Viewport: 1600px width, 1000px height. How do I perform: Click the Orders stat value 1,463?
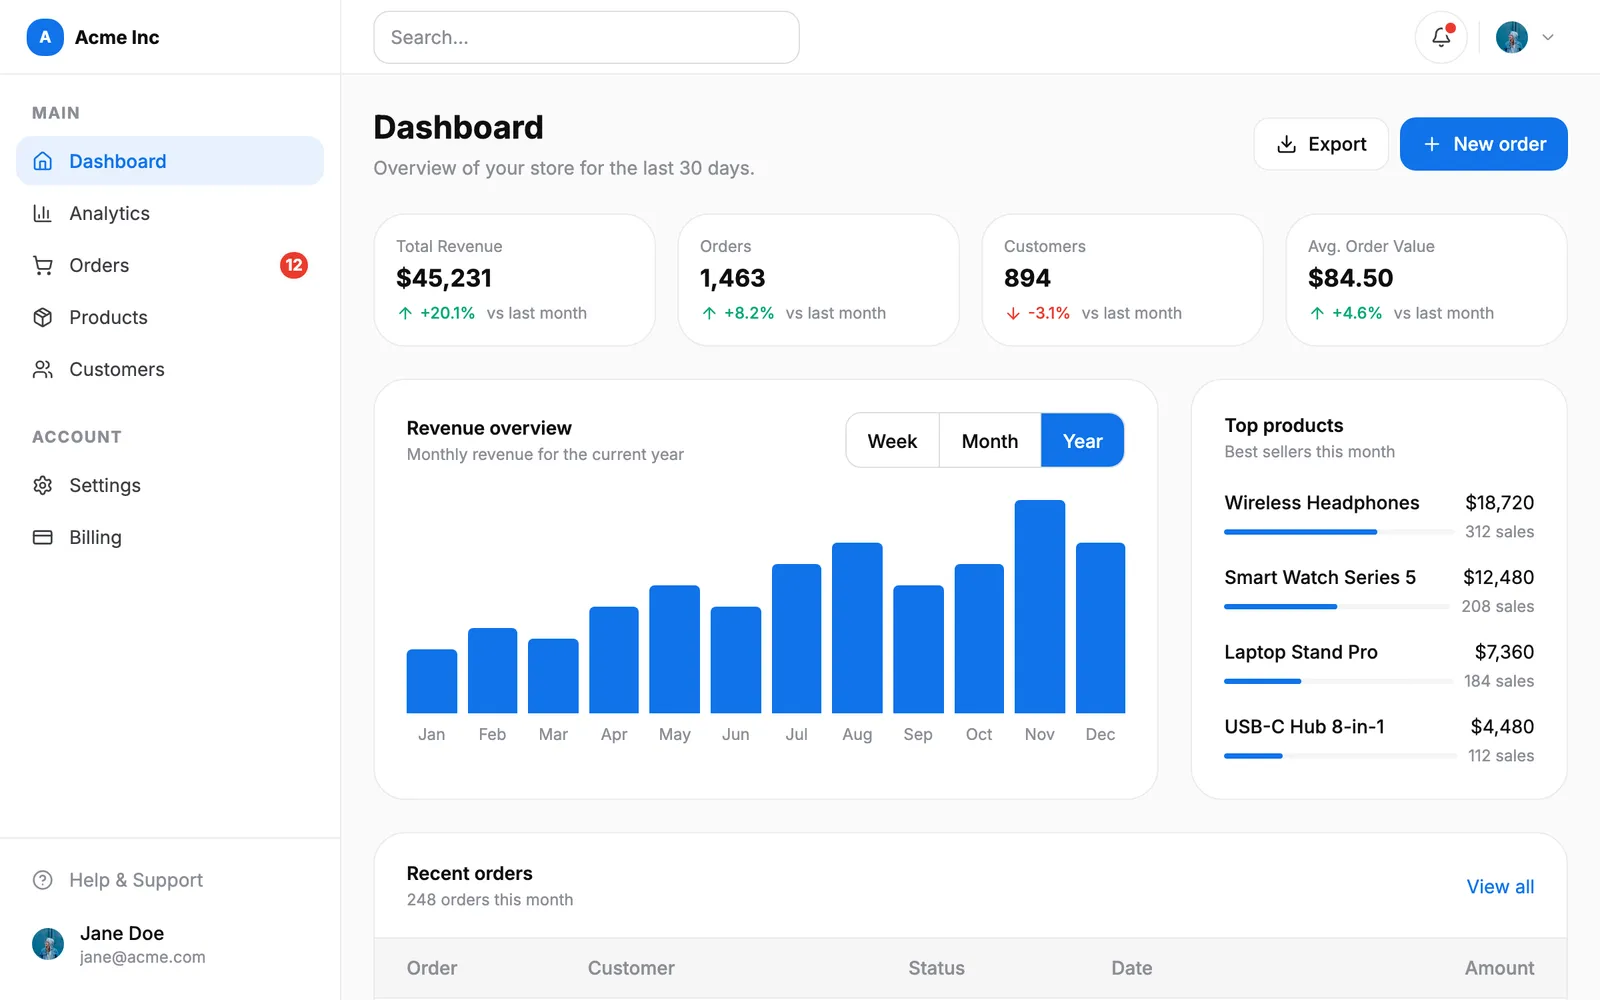(x=732, y=278)
